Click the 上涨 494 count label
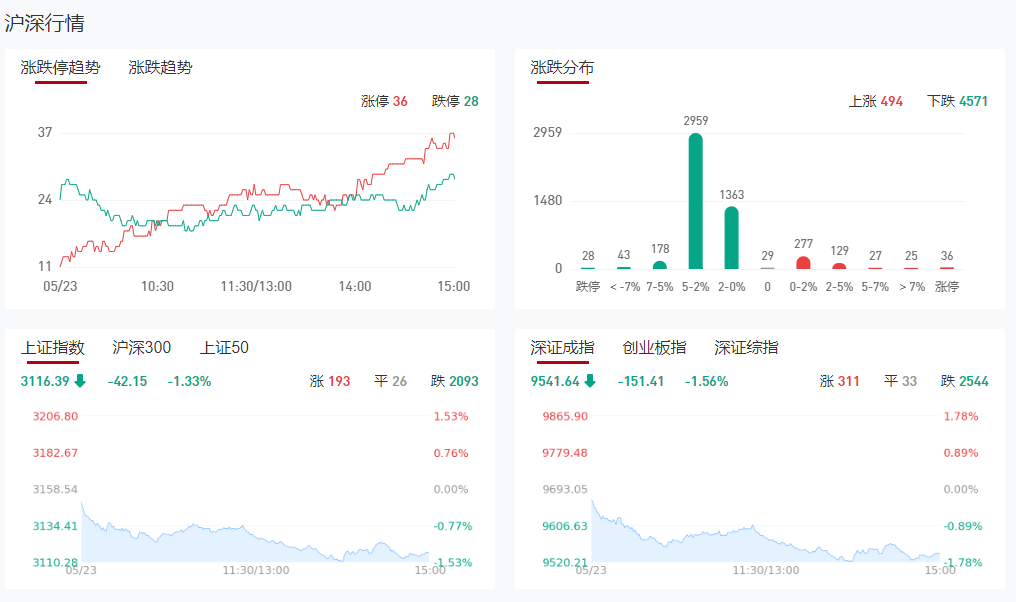Screen dimensions: 1016x602 [x=875, y=101]
